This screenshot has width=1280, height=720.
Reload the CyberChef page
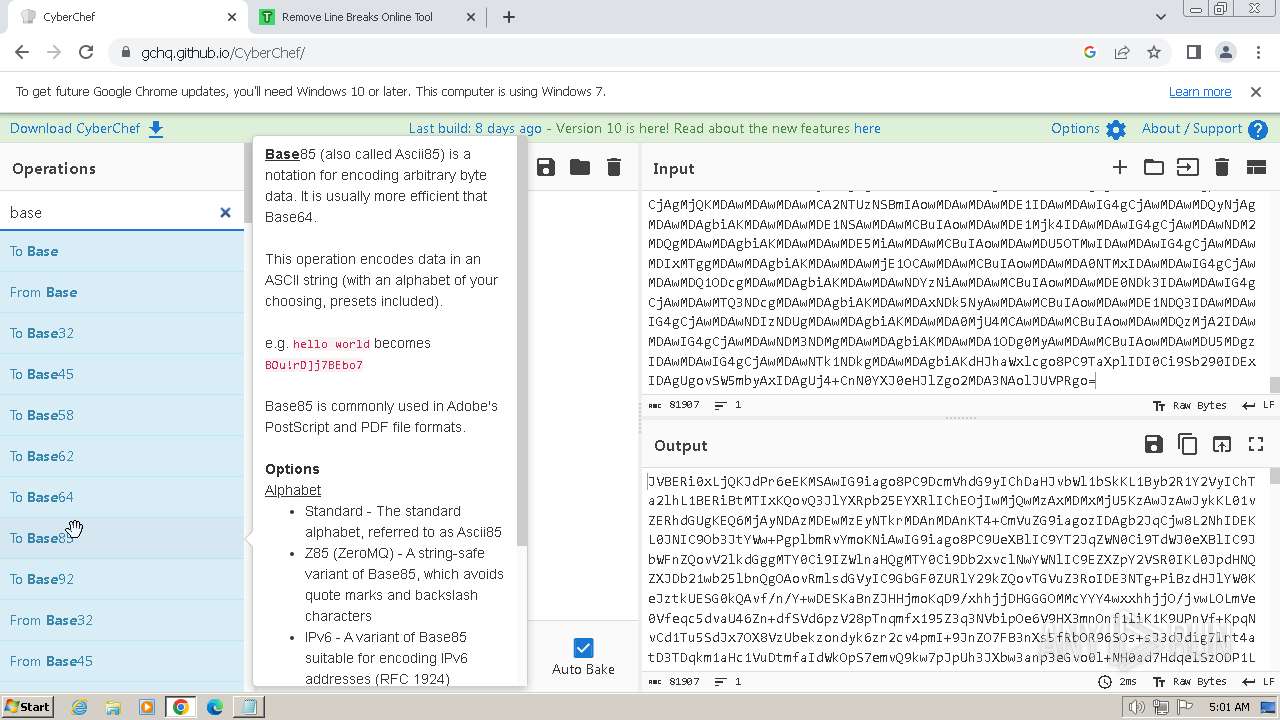tap(86, 52)
